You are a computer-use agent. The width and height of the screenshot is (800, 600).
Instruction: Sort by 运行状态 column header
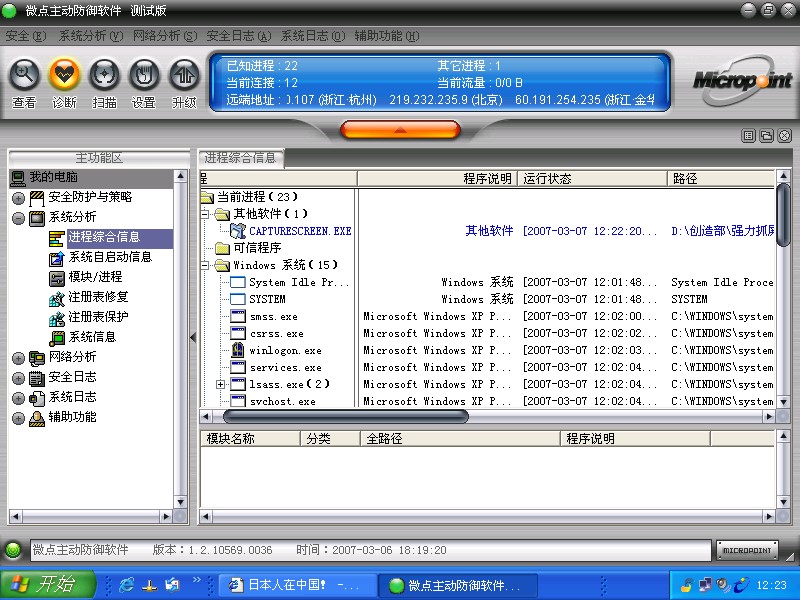(592, 179)
